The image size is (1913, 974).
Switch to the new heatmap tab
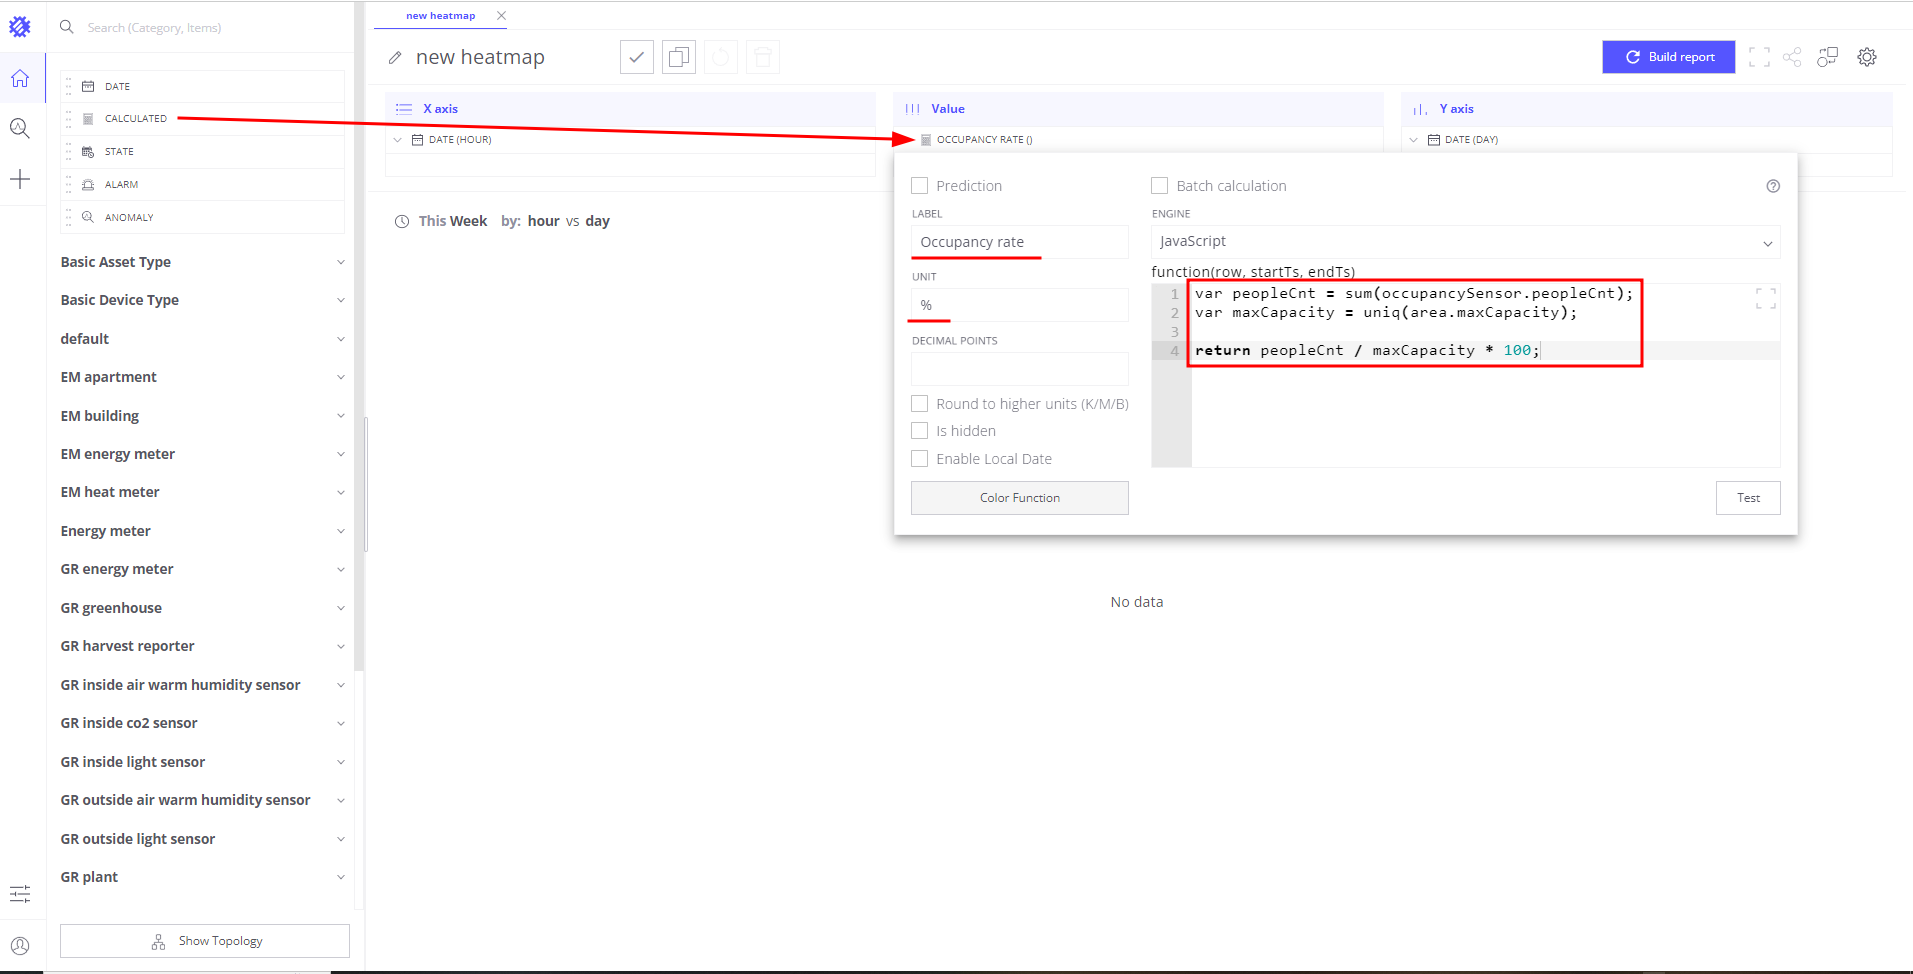(x=441, y=16)
